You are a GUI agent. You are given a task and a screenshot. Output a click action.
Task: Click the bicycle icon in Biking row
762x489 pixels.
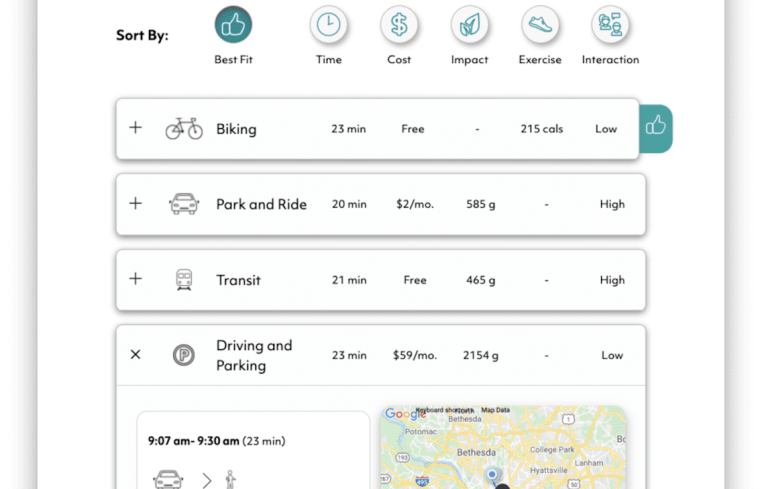(184, 129)
